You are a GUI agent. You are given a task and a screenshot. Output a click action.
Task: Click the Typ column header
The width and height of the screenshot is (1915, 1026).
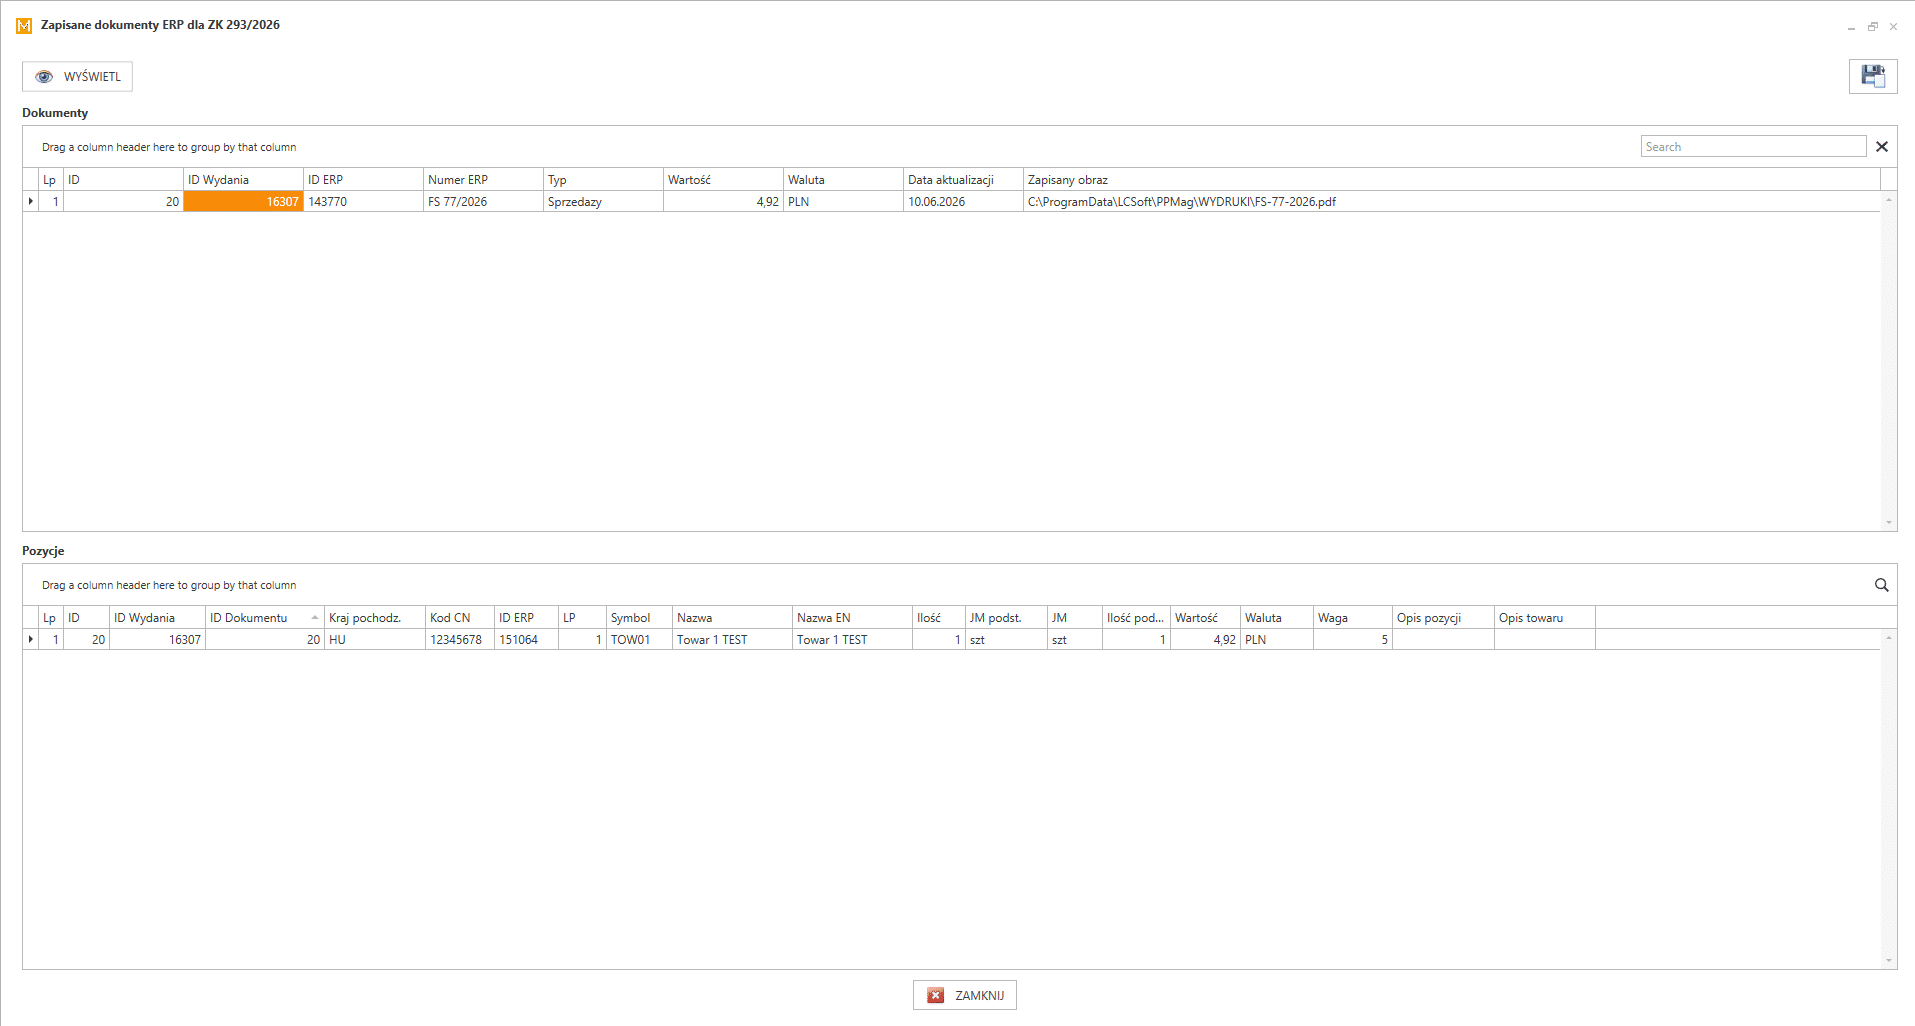(603, 180)
